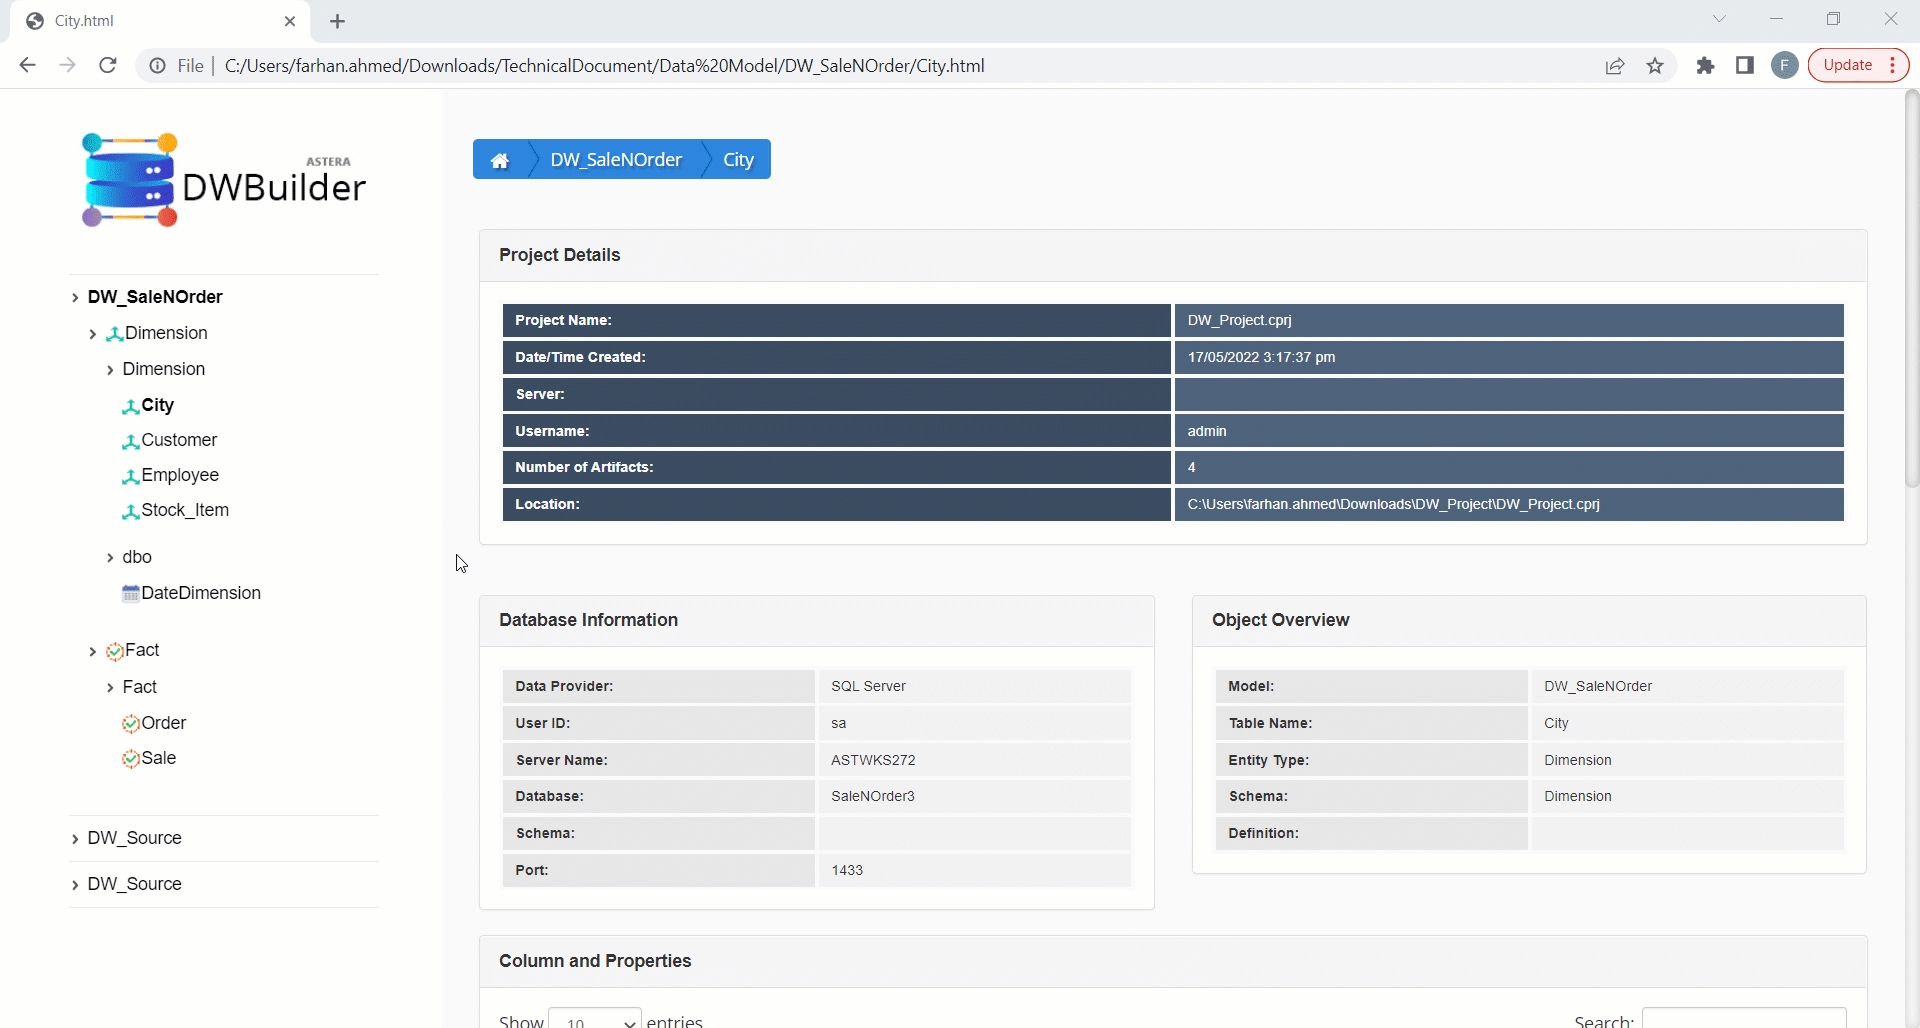Open the Sale fact page
The width and height of the screenshot is (1920, 1028).
(x=158, y=758)
